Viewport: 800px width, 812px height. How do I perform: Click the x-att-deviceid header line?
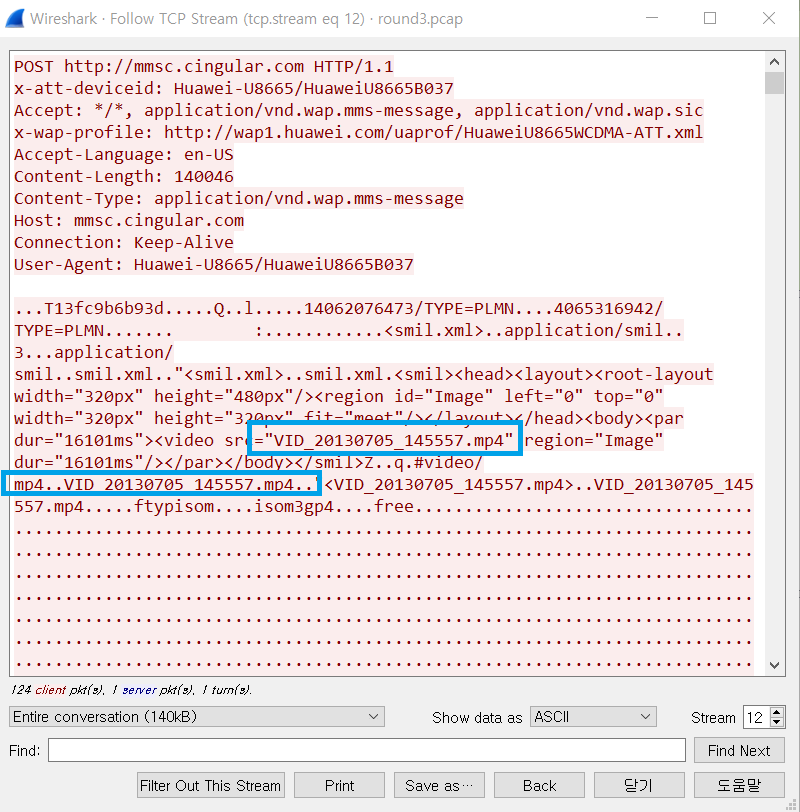point(234,89)
